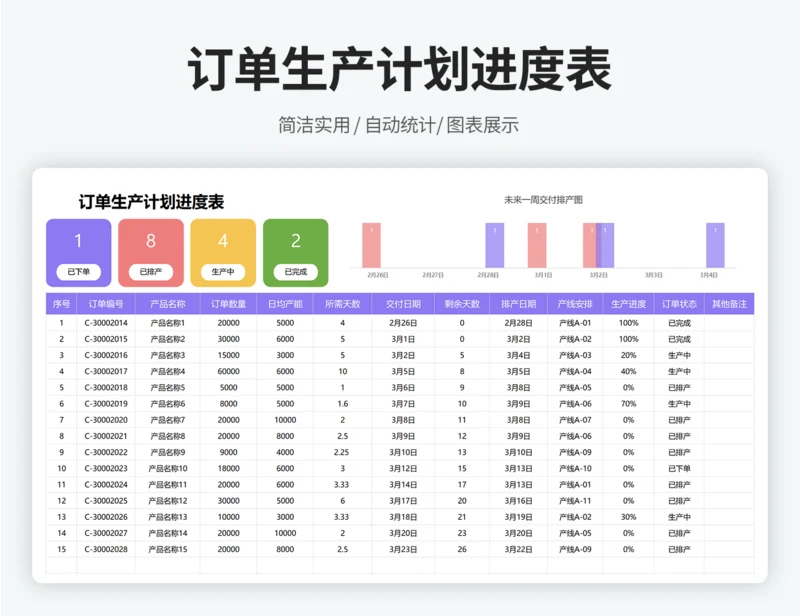800x616 pixels.
Task: Click scheduling date 3月19日 in the C-30002026 row
Action: (x=518, y=517)
